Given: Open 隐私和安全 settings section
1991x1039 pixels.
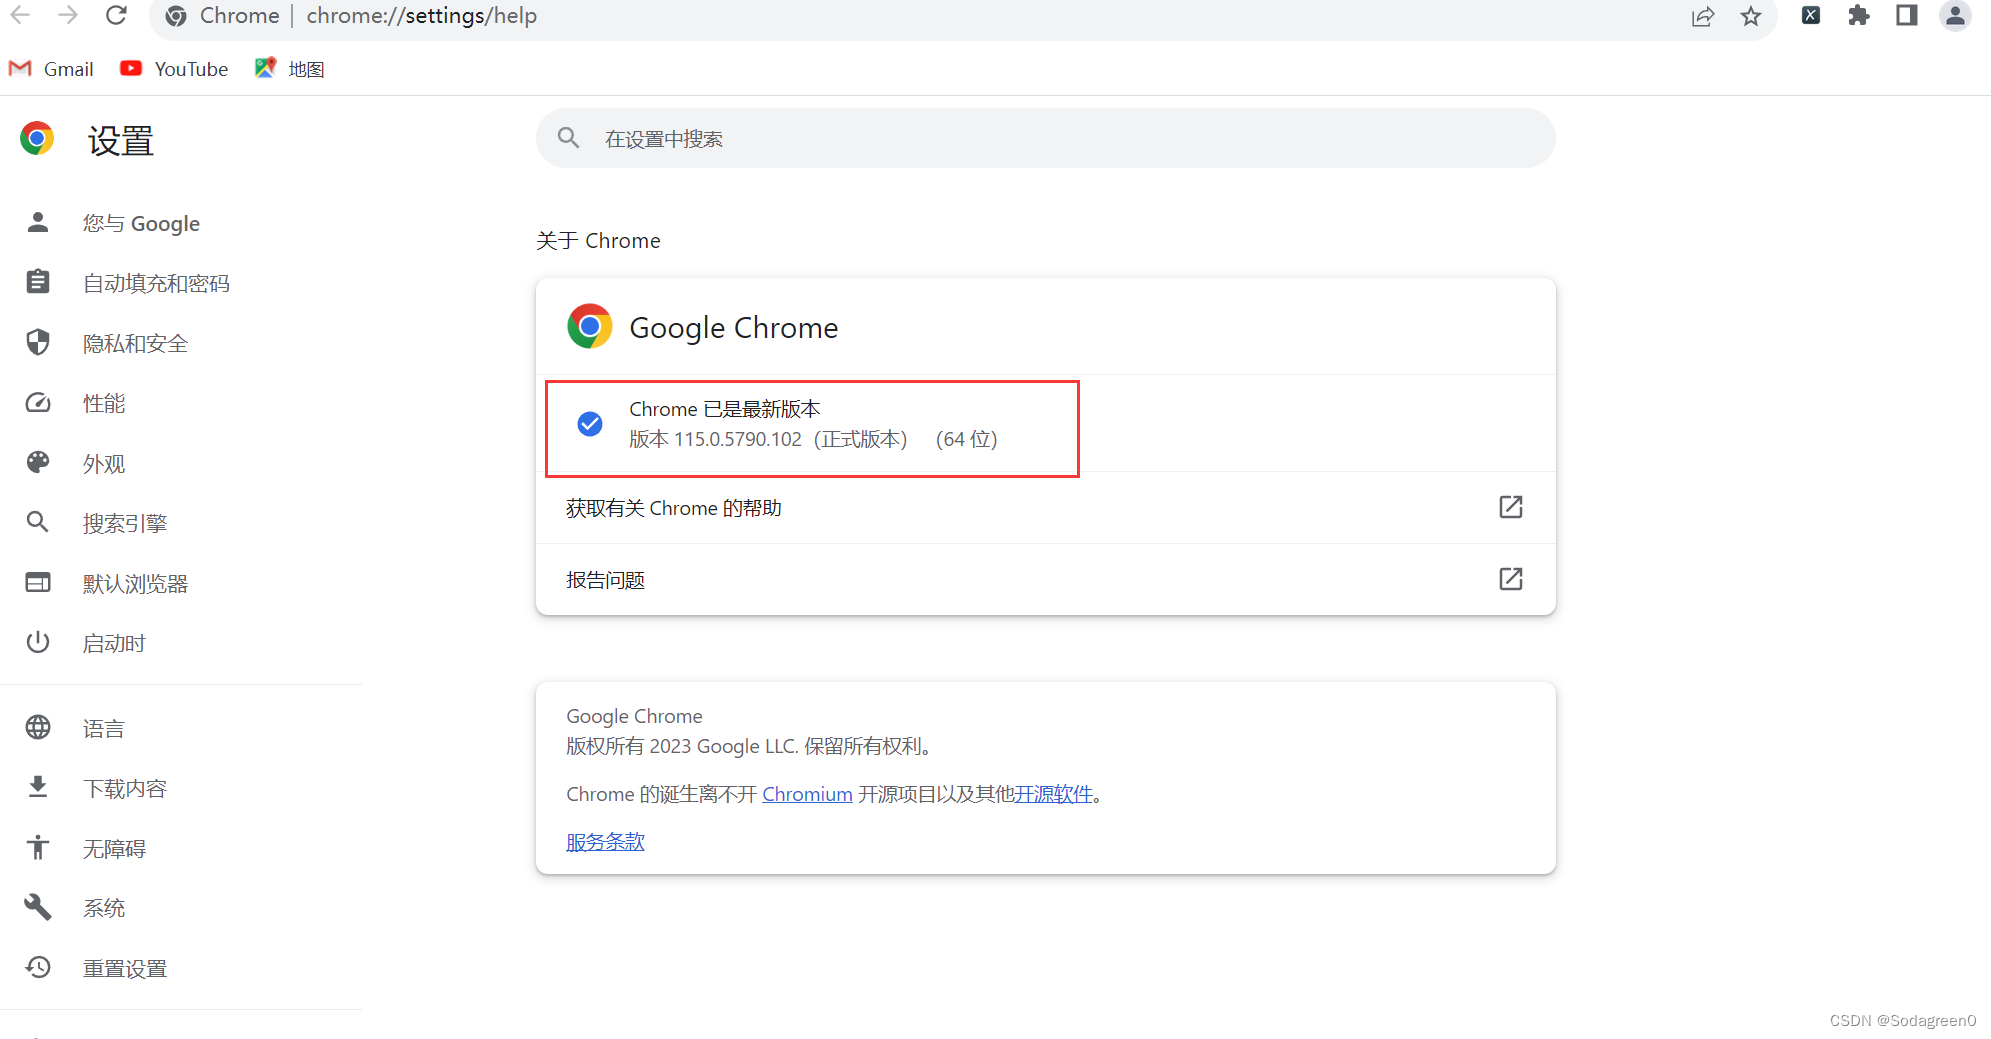Looking at the screenshot, I should 135,343.
